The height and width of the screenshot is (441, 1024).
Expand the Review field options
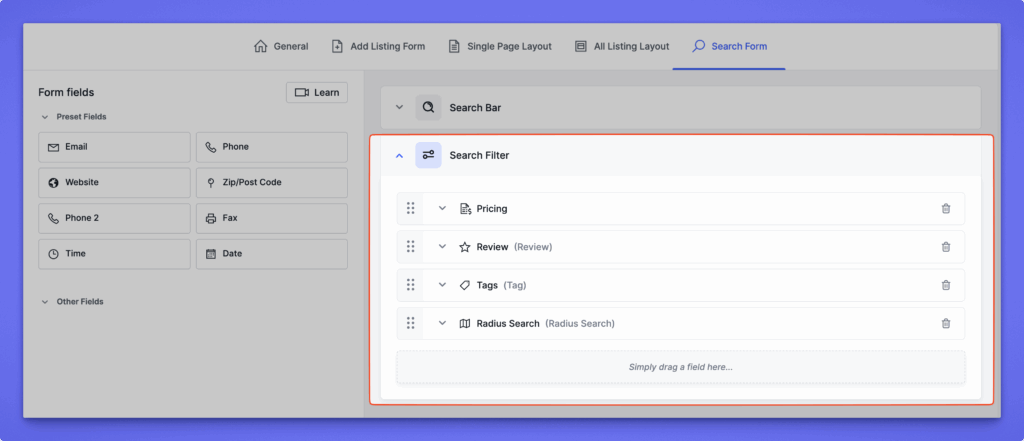tap(442, 247)
